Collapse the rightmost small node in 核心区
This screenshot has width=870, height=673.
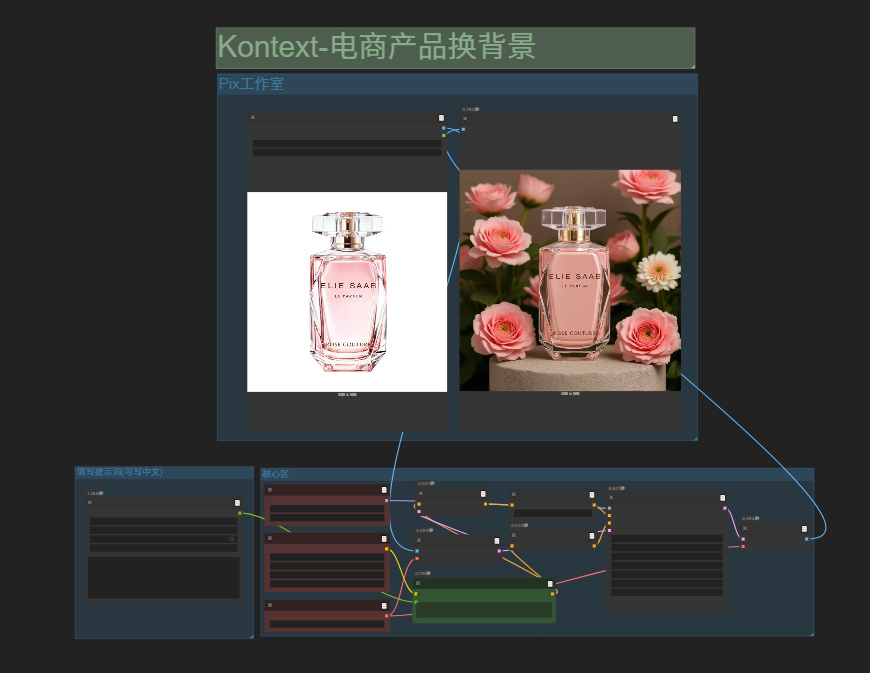(x=745, y=528)
